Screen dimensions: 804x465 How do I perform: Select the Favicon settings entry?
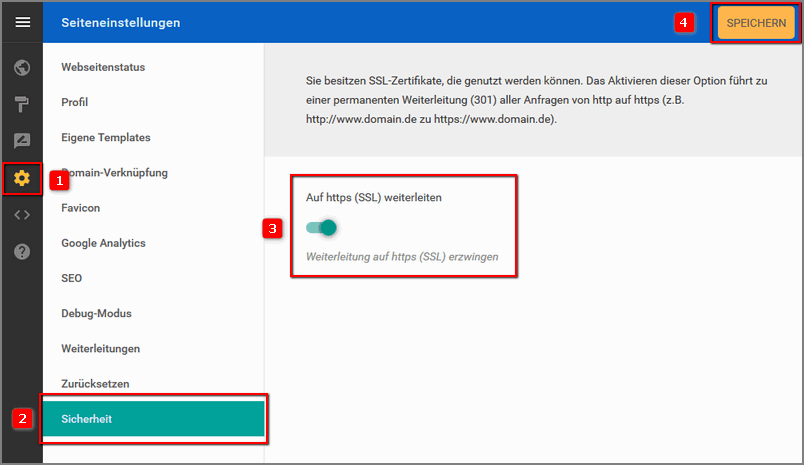[x=81, y=208]
